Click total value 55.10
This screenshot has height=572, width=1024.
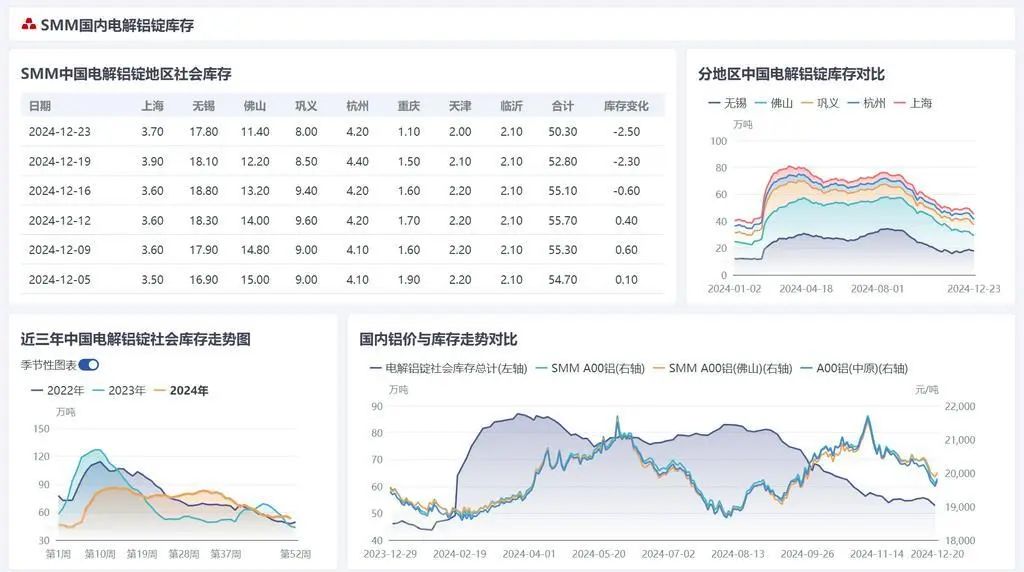[562, 191]
